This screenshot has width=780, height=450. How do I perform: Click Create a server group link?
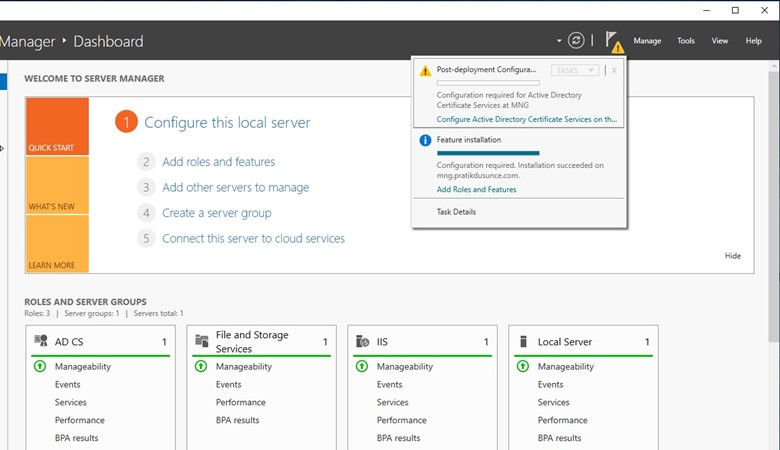216,213
